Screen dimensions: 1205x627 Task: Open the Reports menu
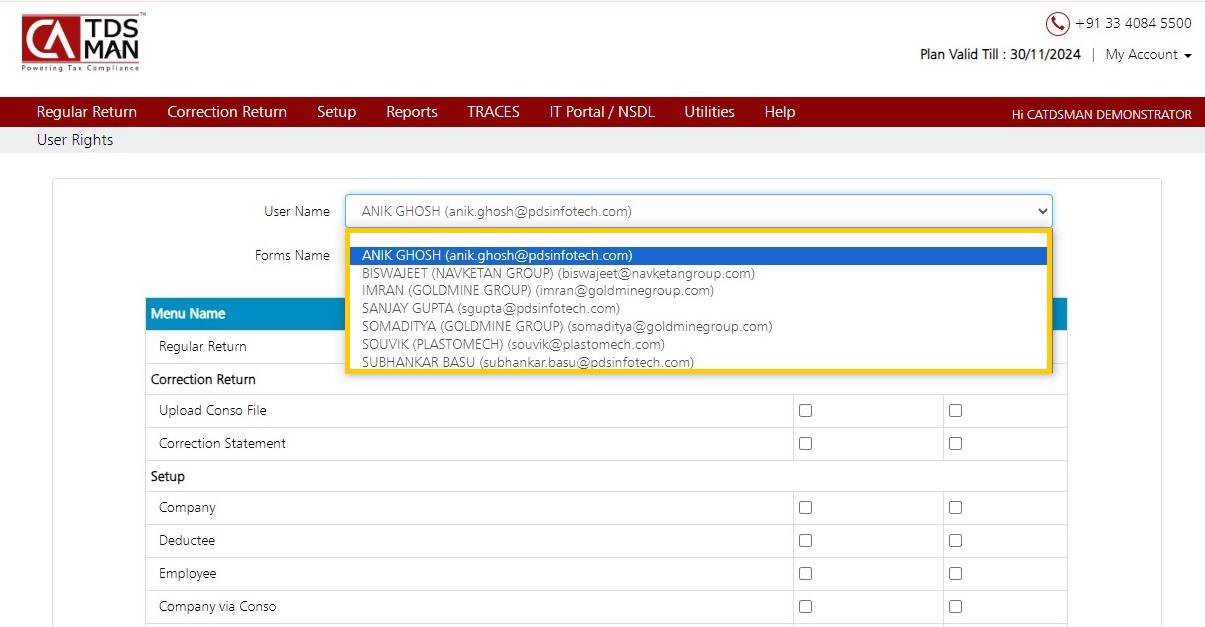412,112
